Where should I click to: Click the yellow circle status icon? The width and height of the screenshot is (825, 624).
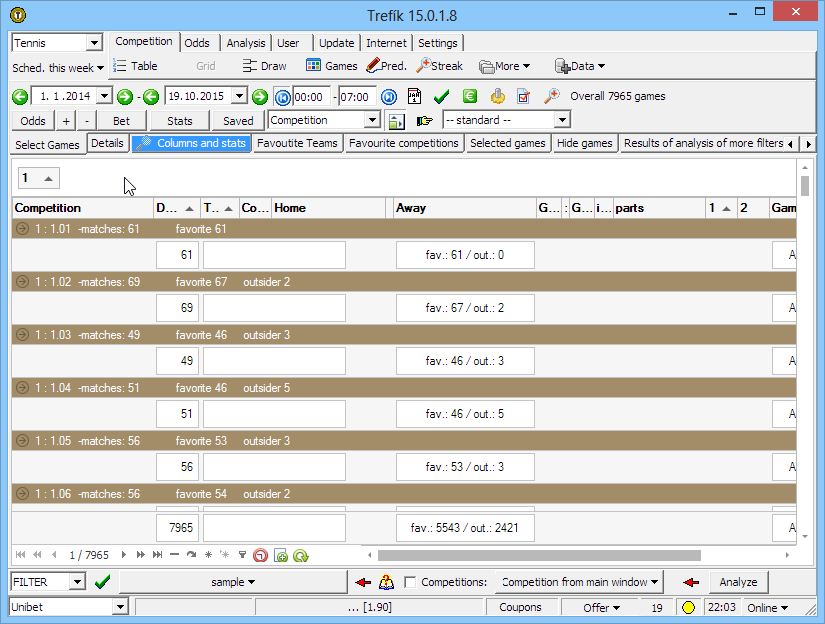click(688, 607)
